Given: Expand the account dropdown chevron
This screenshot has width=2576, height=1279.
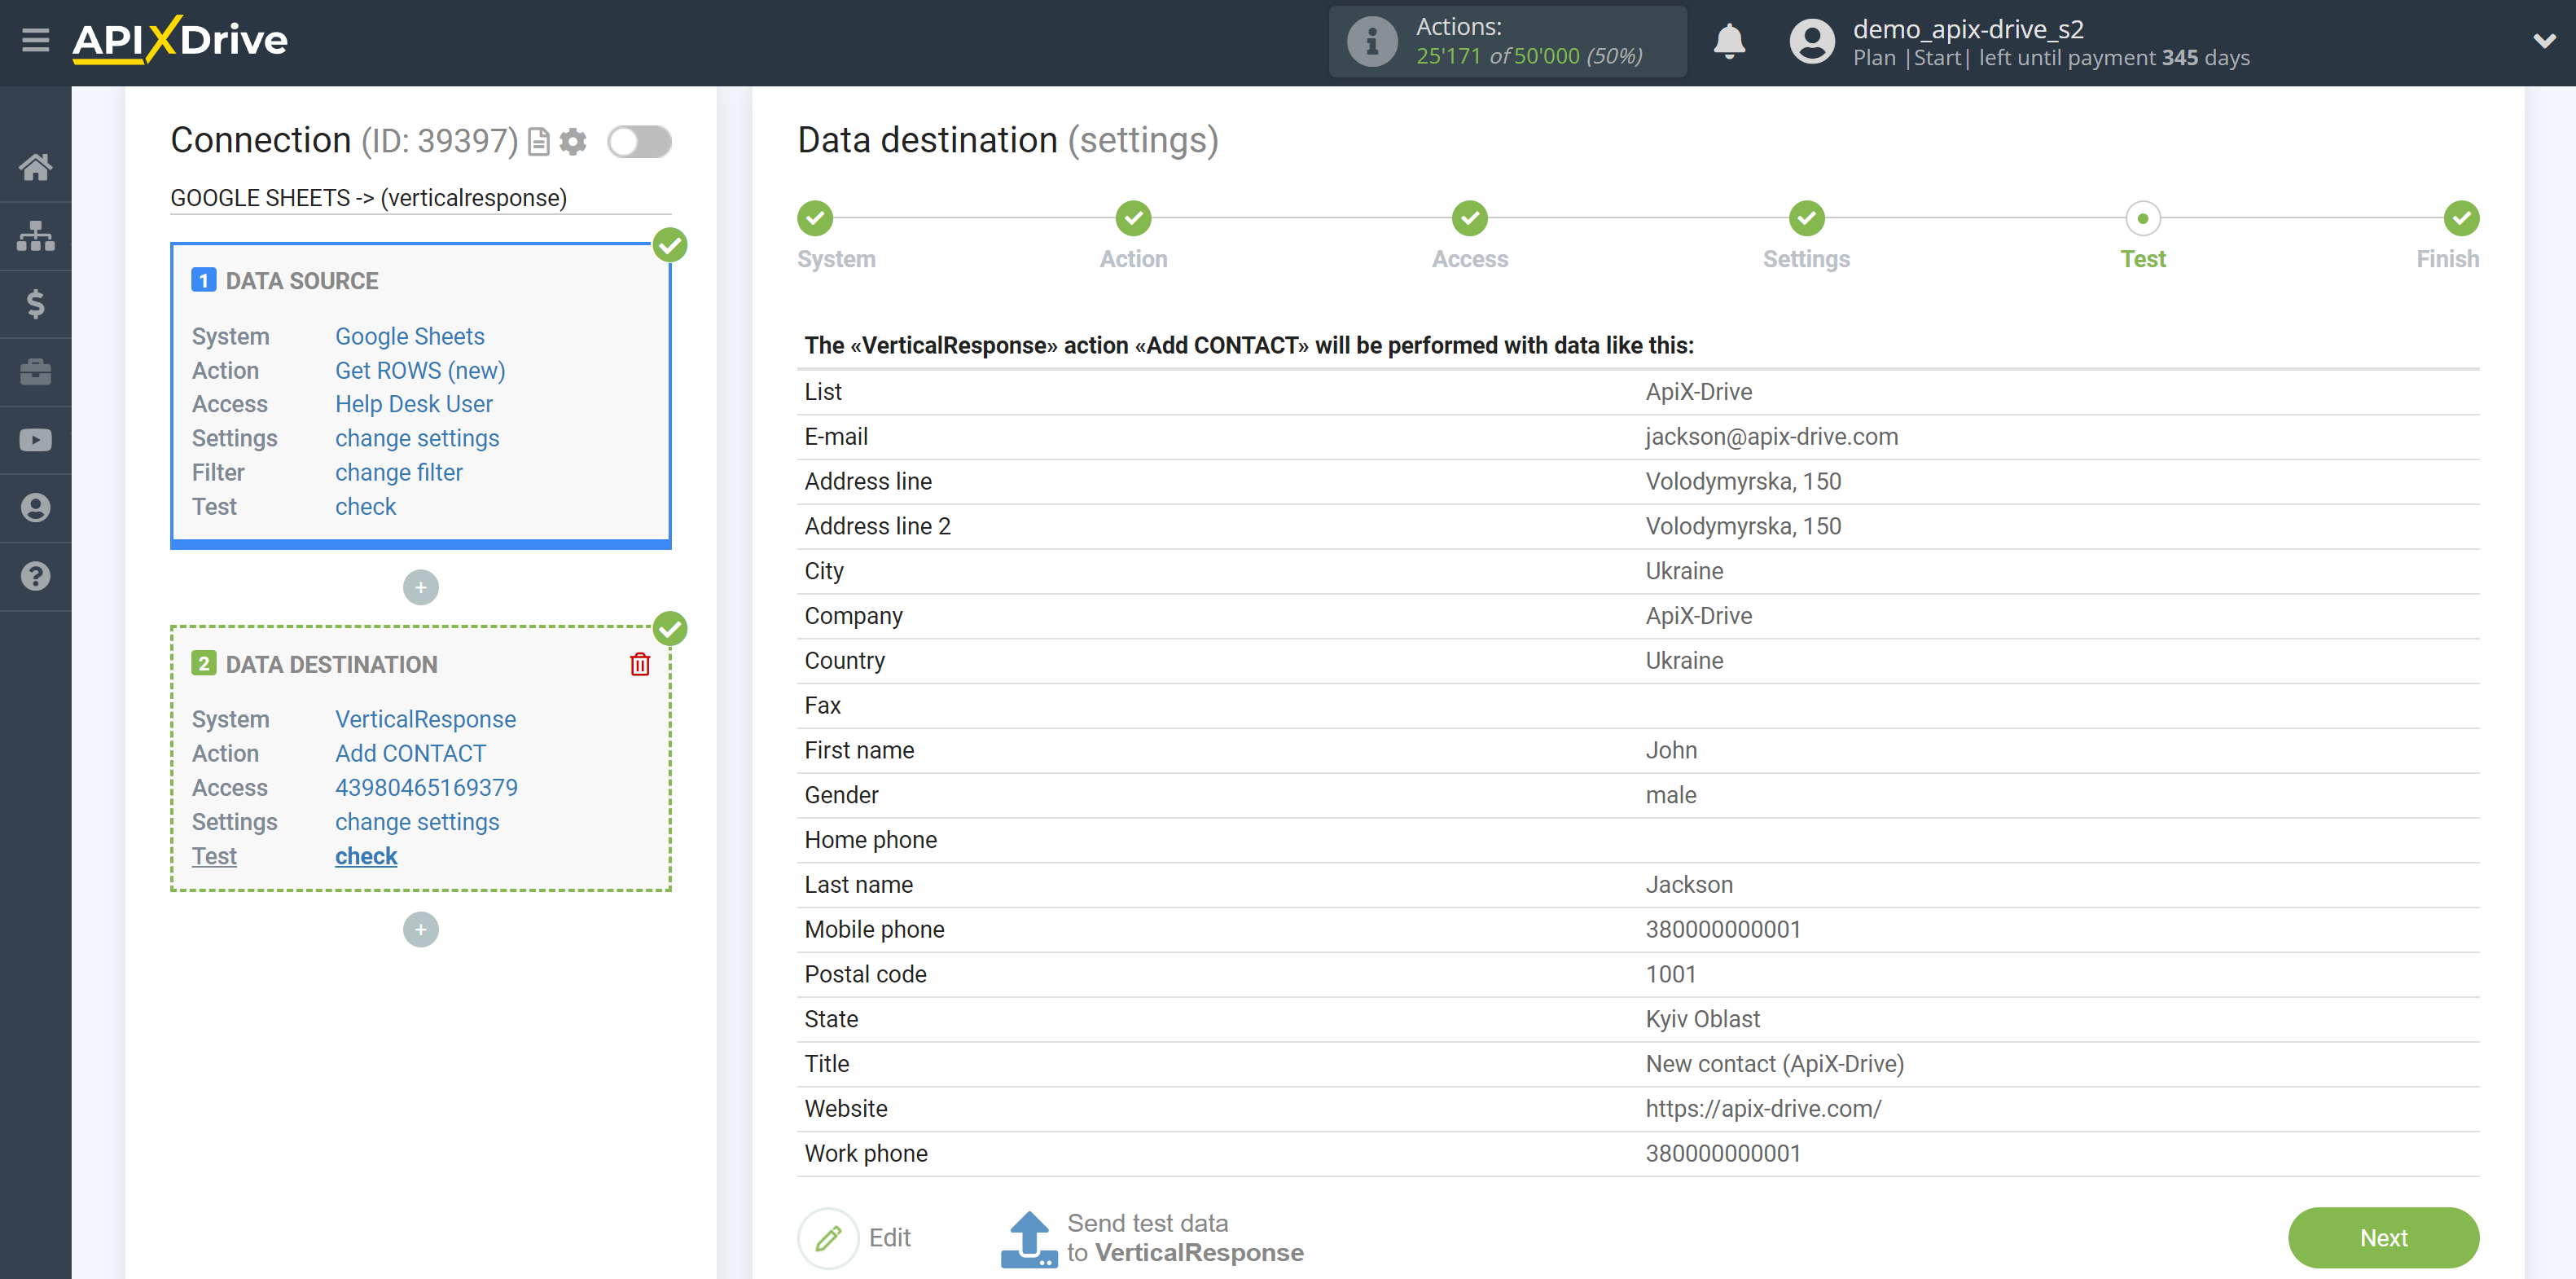Looking at the screenshot, I should pyautogui.click(x=2544, y=41).
